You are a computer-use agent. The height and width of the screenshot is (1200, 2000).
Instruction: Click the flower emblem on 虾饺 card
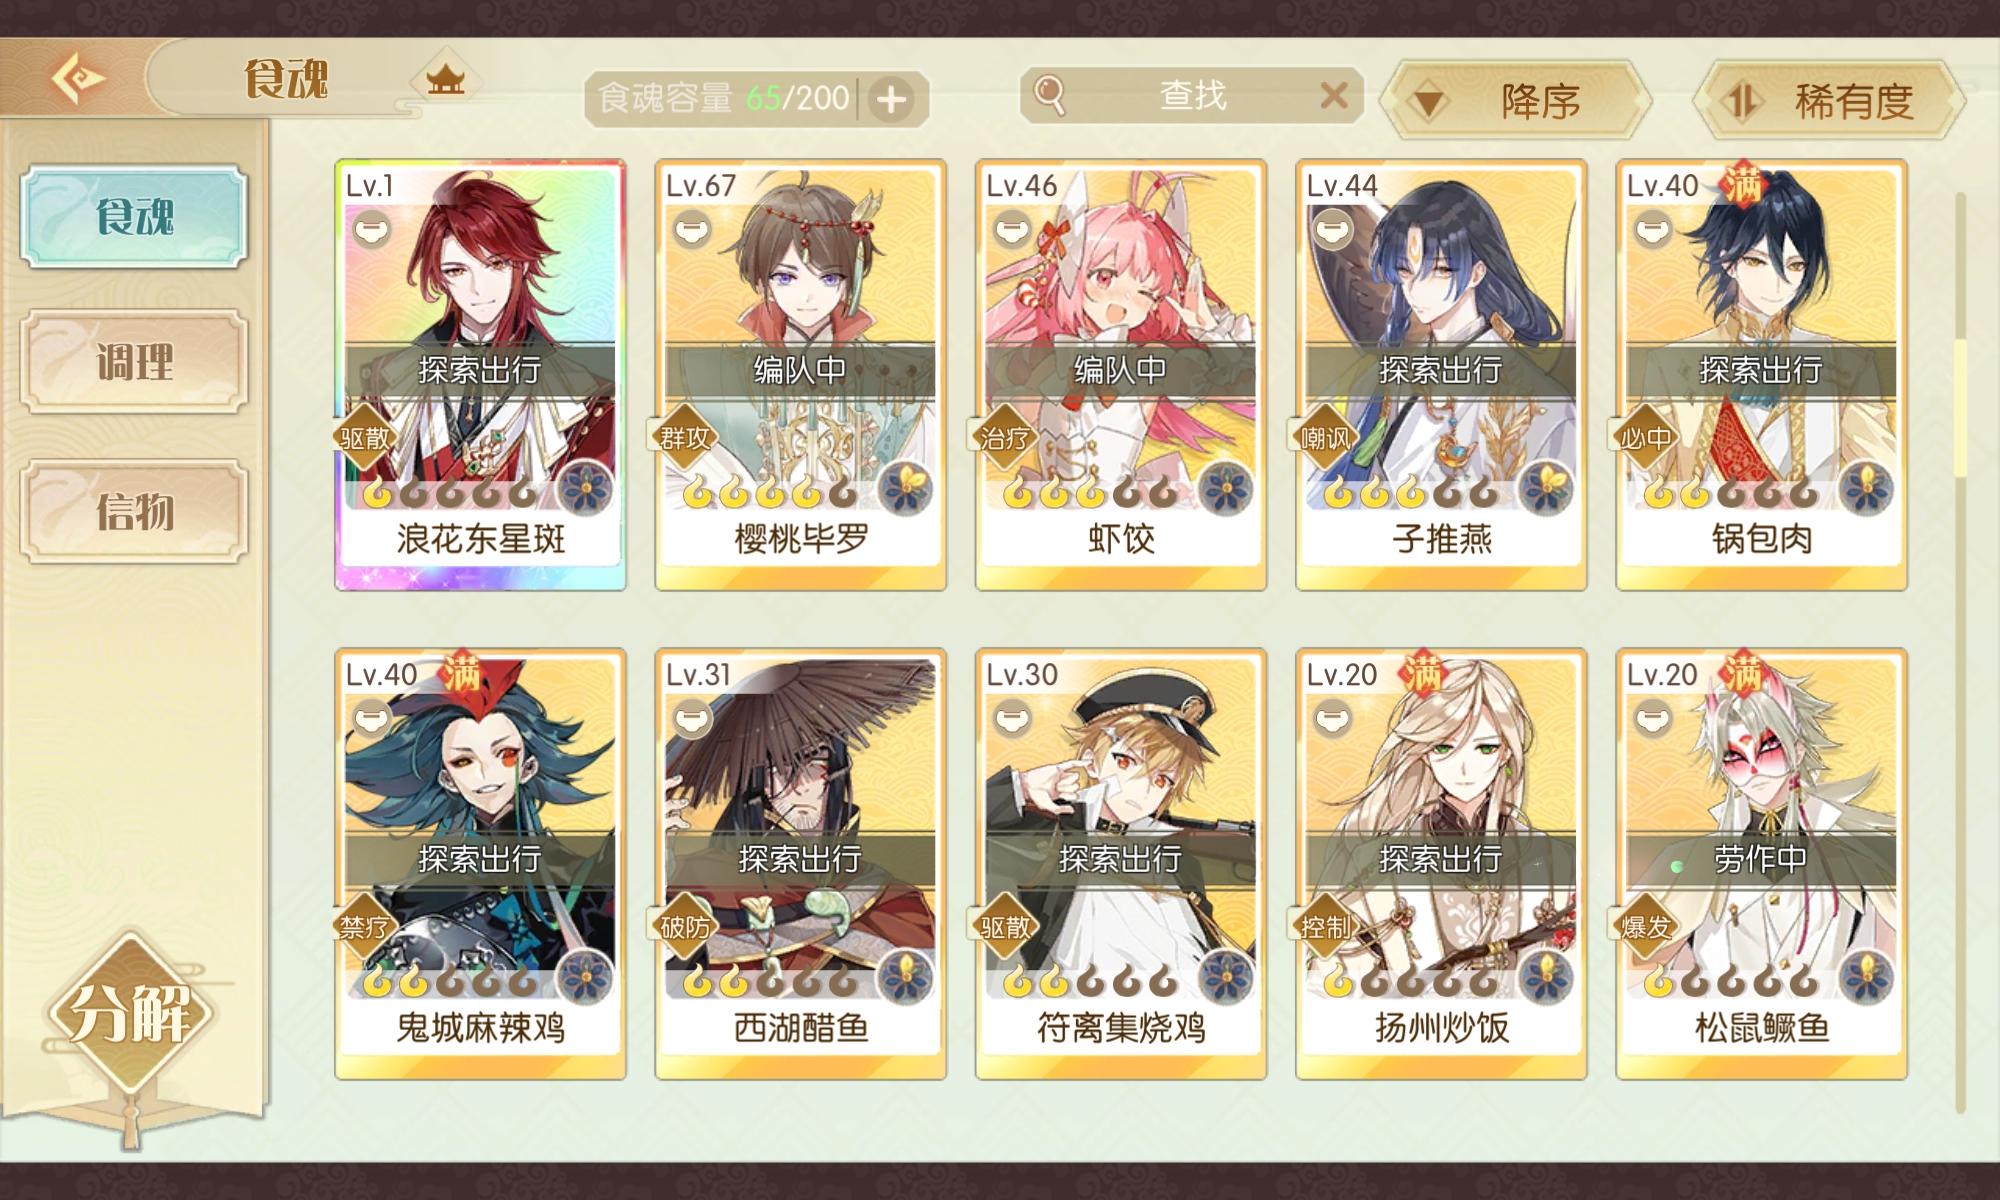1225,488
